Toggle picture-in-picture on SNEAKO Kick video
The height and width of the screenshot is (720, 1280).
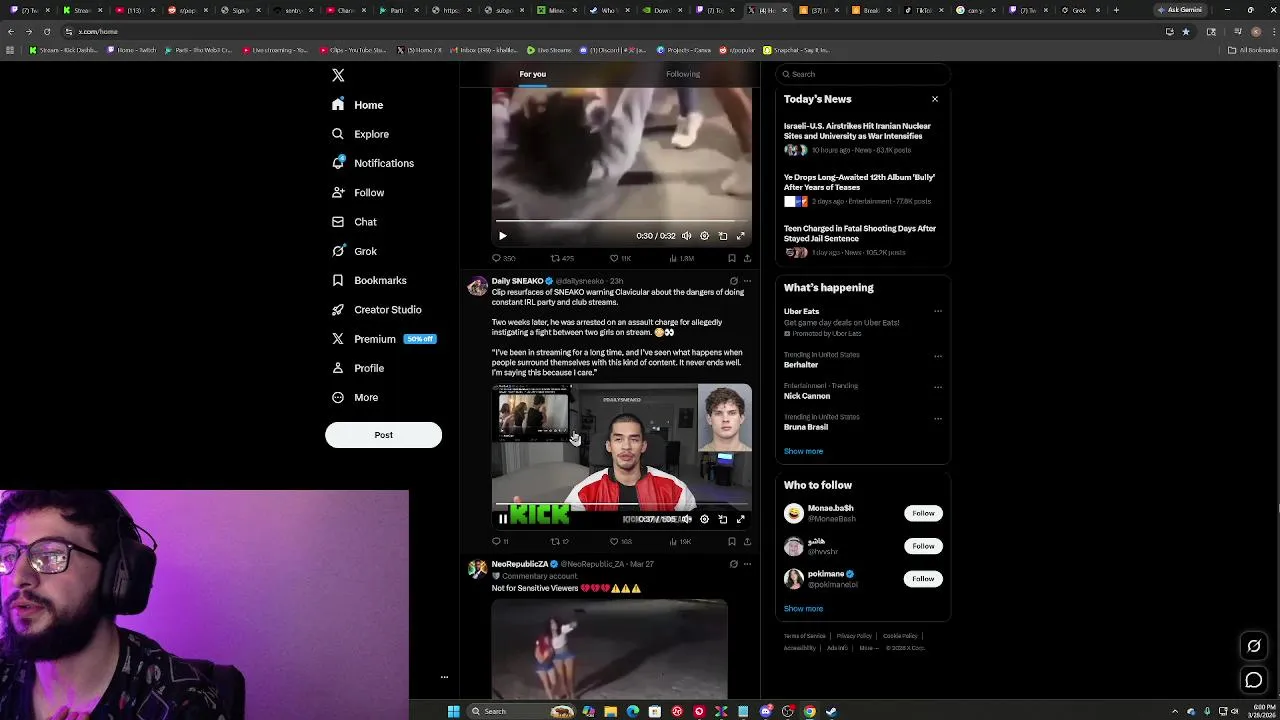723,519
